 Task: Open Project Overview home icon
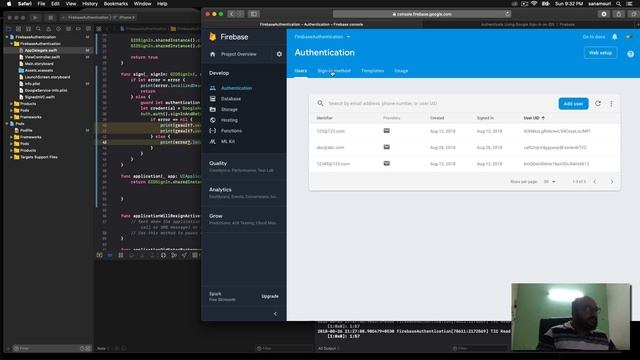pyautogui.click(x=212, y=54)
